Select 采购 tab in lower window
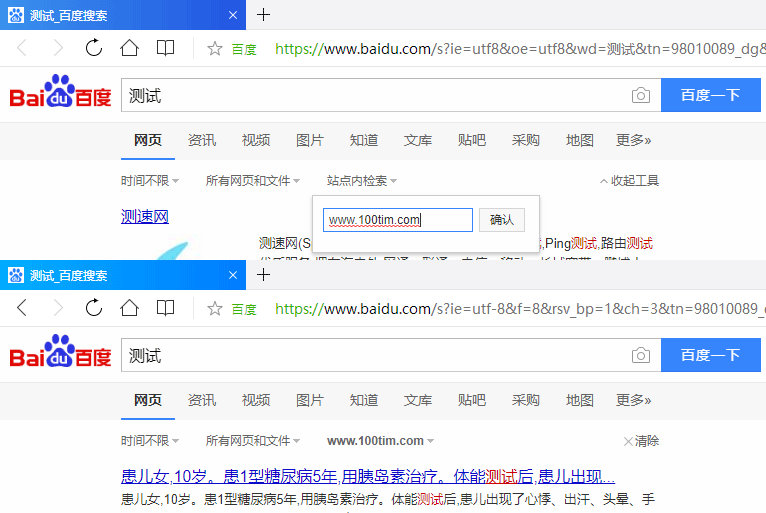 tap(526, 400)
